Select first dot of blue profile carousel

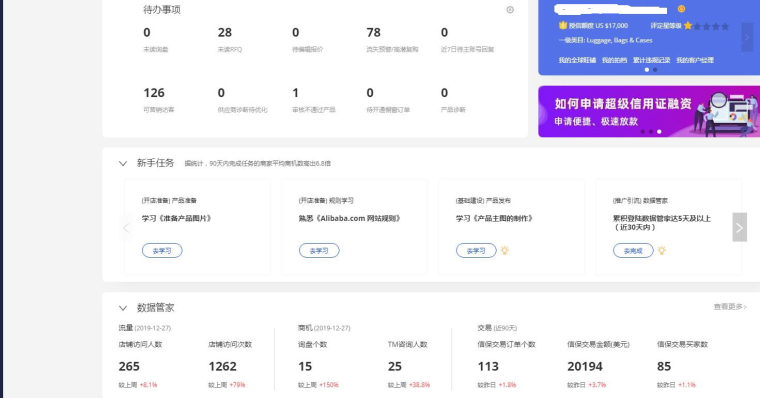point(647,70)
